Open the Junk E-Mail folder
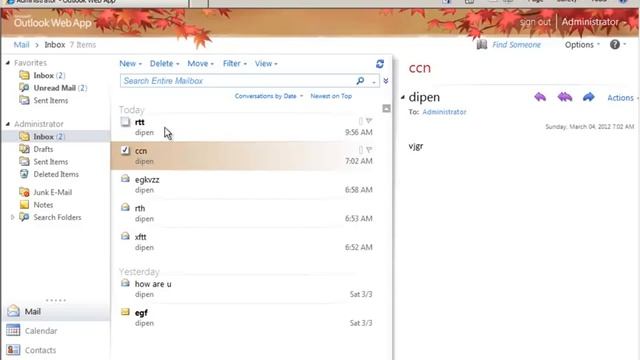Image resolution: width=640 pixels, height=360 pixels. [x=52, y=192]
